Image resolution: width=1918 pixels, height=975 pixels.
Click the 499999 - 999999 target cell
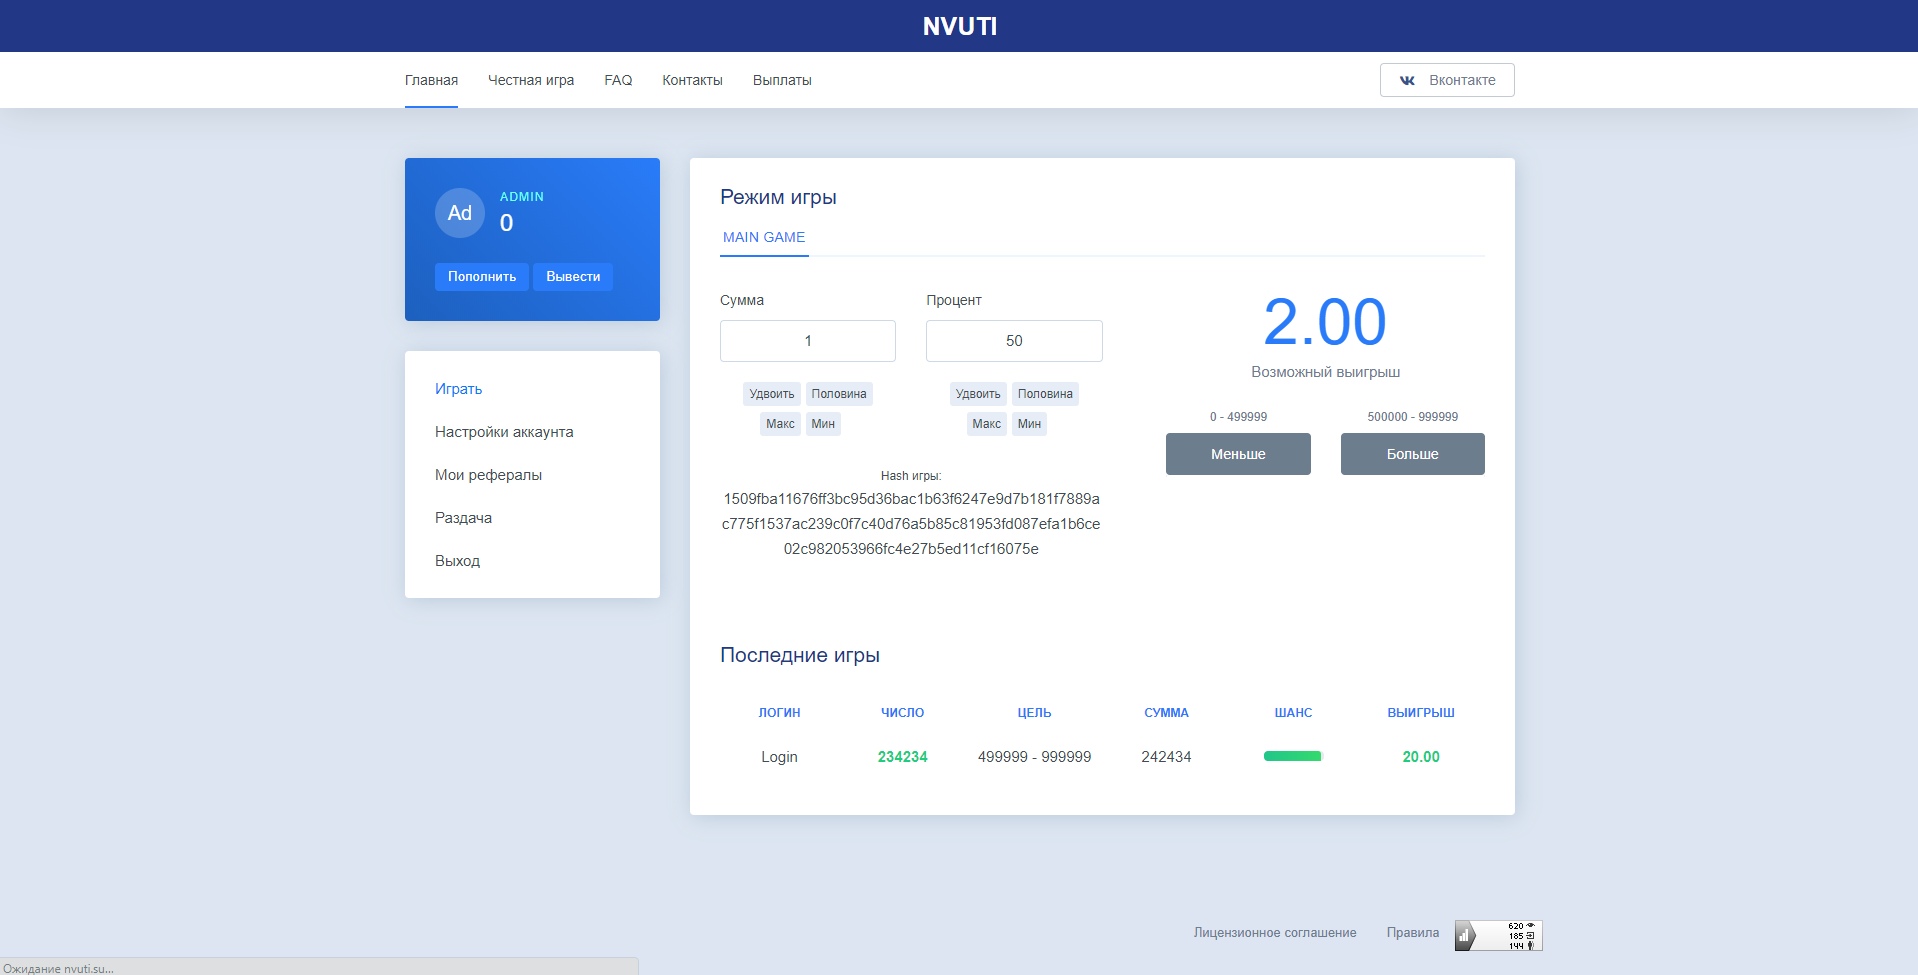[1034, 757]
